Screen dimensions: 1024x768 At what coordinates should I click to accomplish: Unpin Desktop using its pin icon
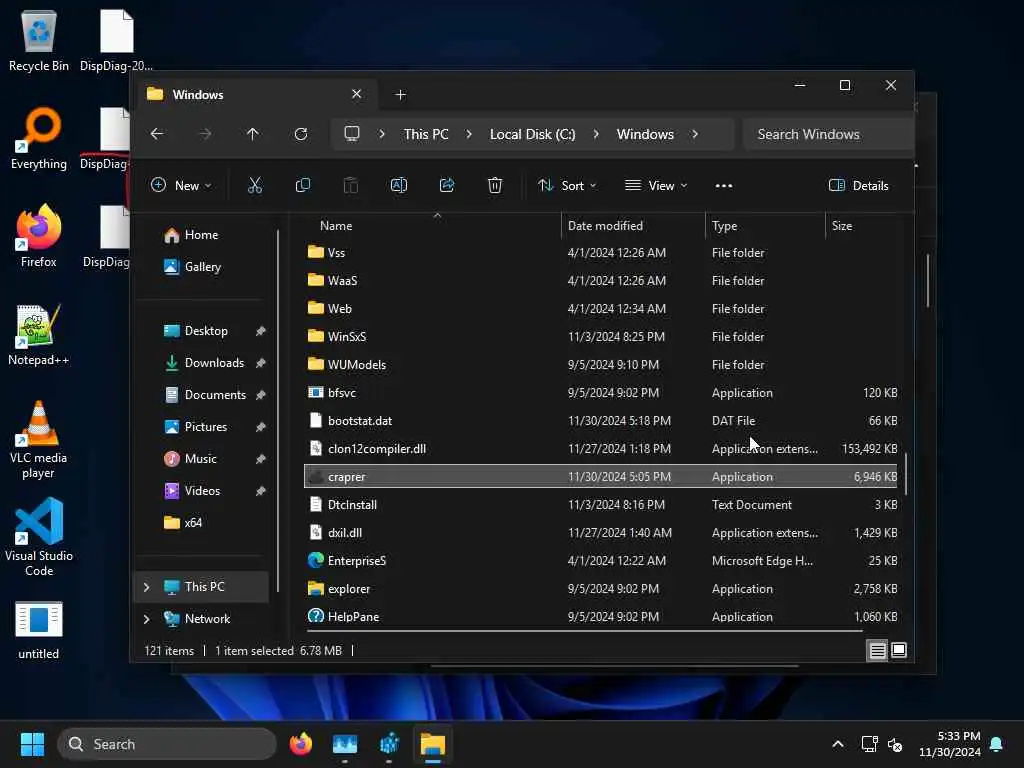pyautogui.click(x=261, y=331)
